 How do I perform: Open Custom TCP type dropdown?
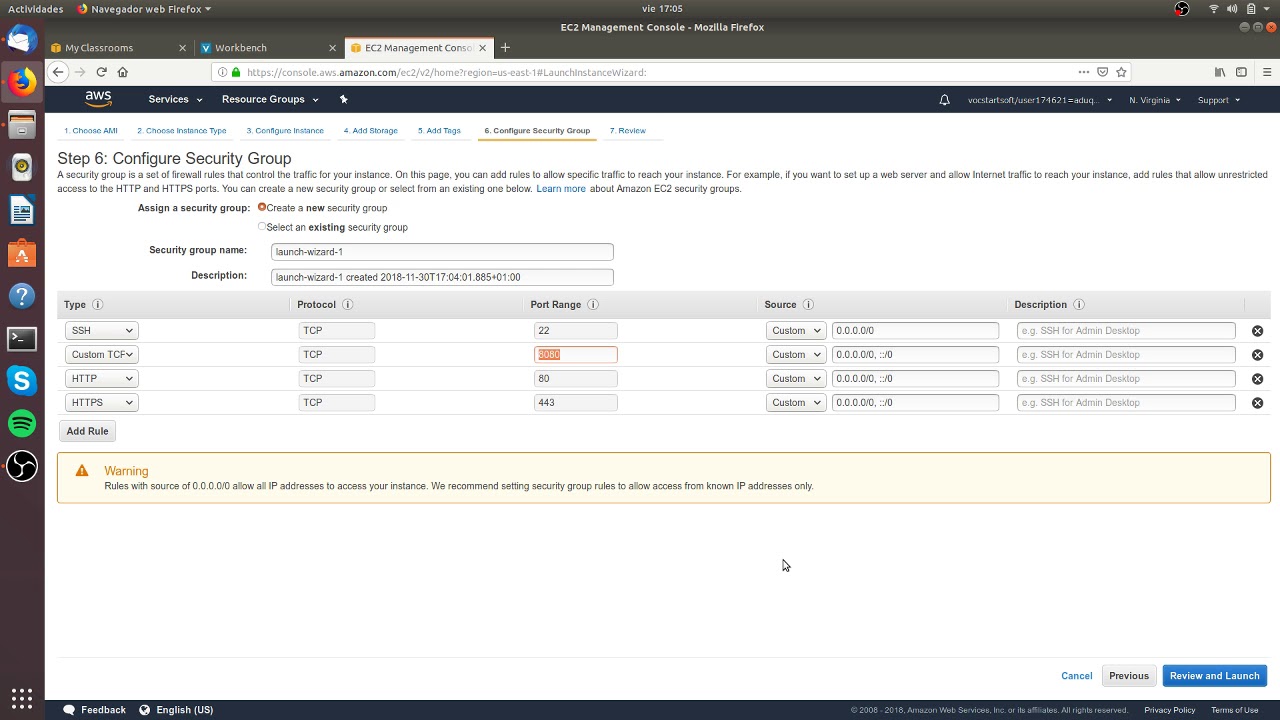[101, 355]
